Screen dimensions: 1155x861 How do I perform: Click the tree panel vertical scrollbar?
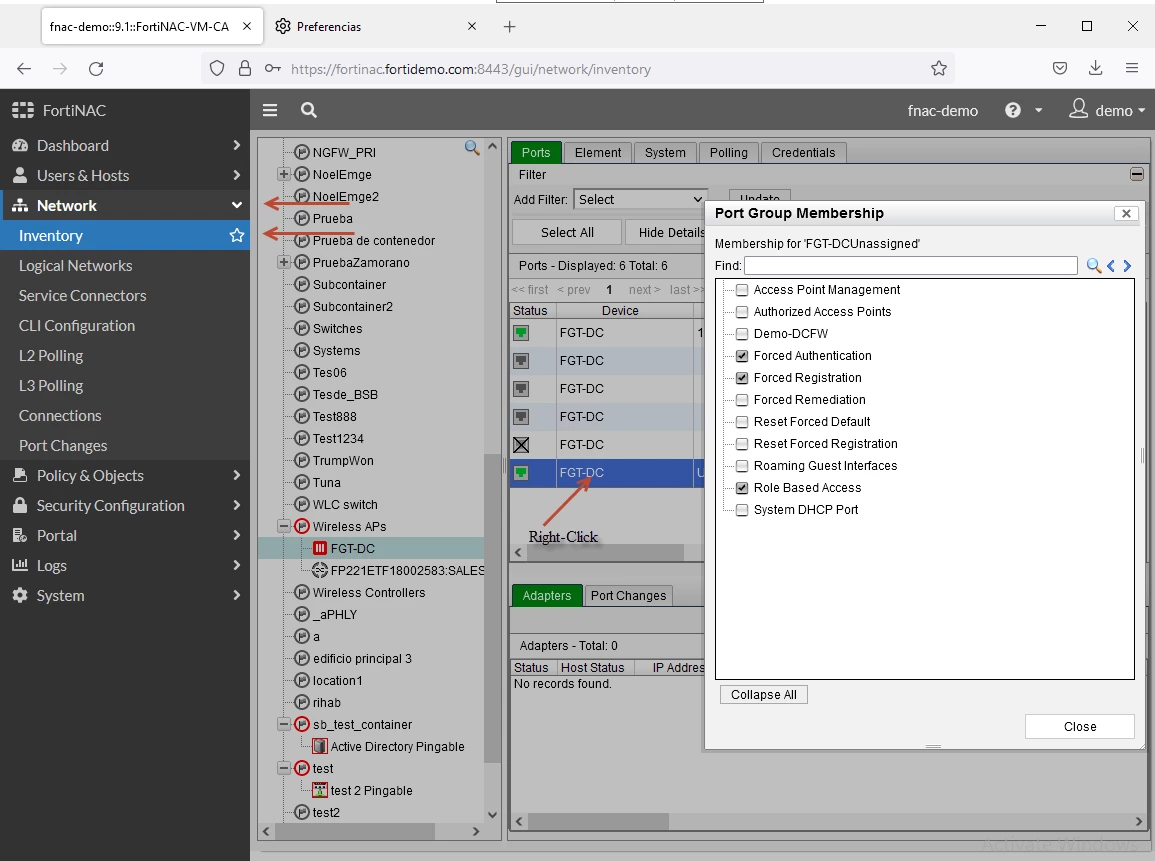[493, 608]
